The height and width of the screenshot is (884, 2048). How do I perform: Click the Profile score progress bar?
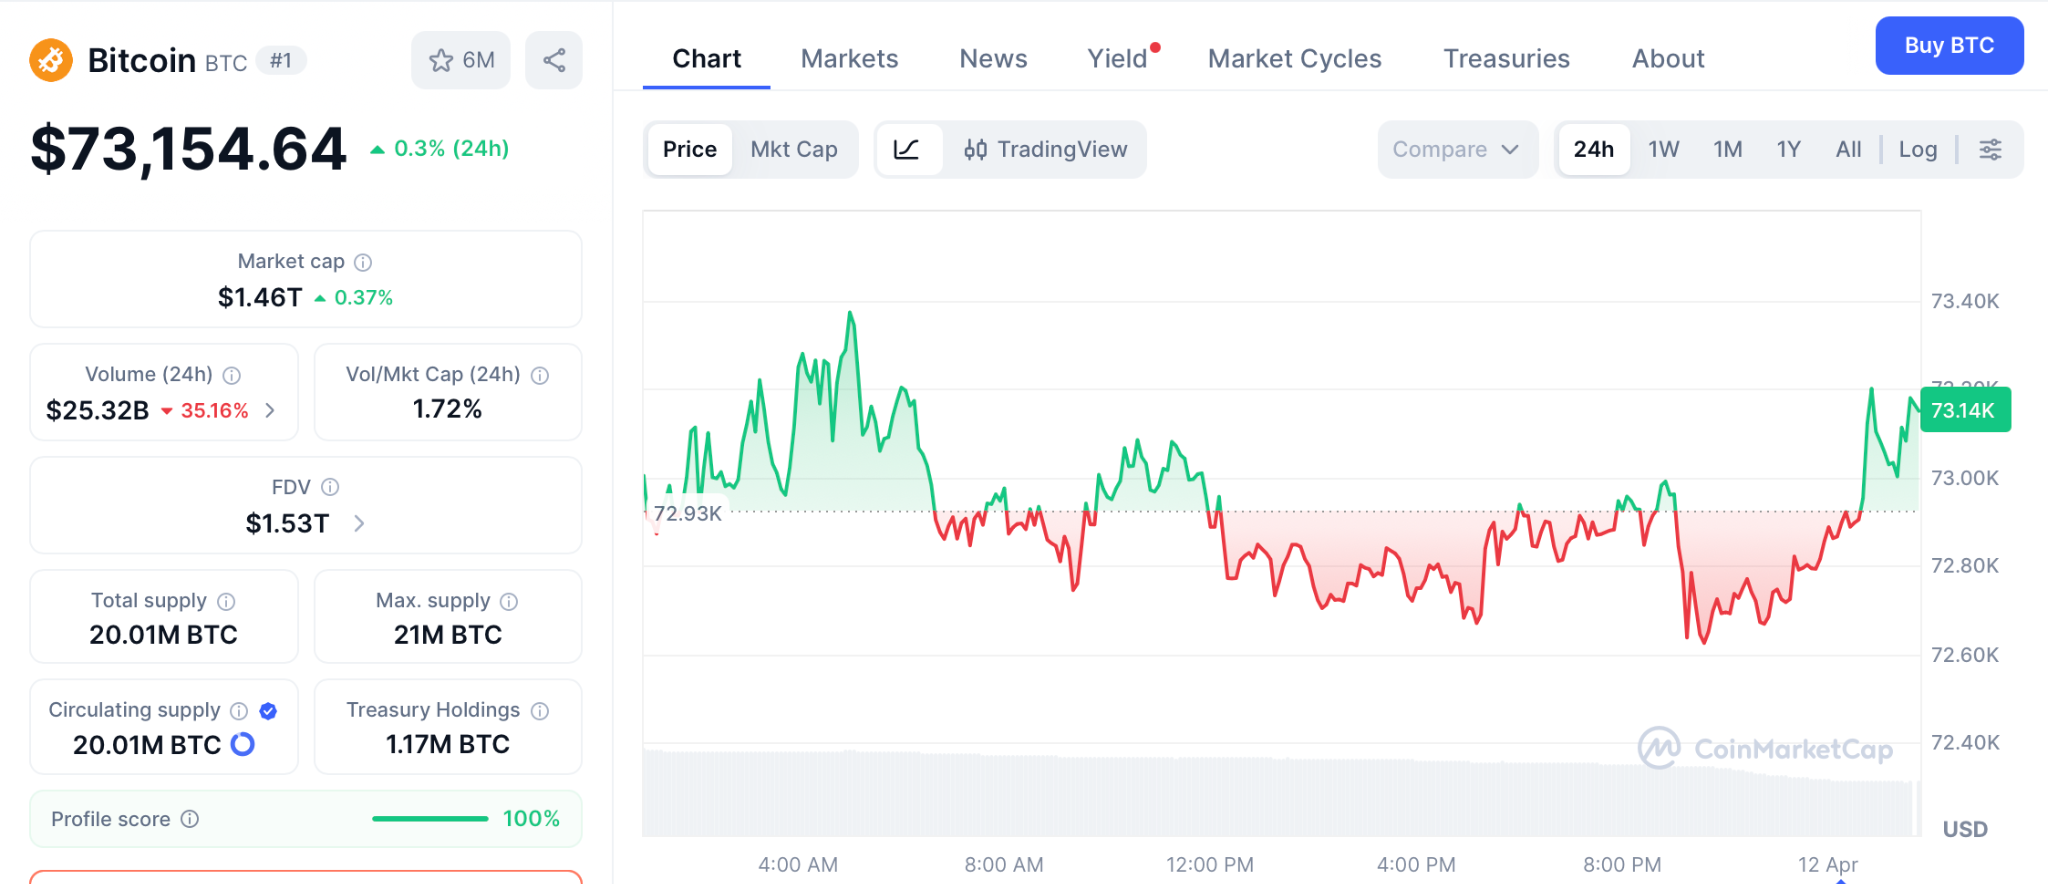[x=430, y=819]
